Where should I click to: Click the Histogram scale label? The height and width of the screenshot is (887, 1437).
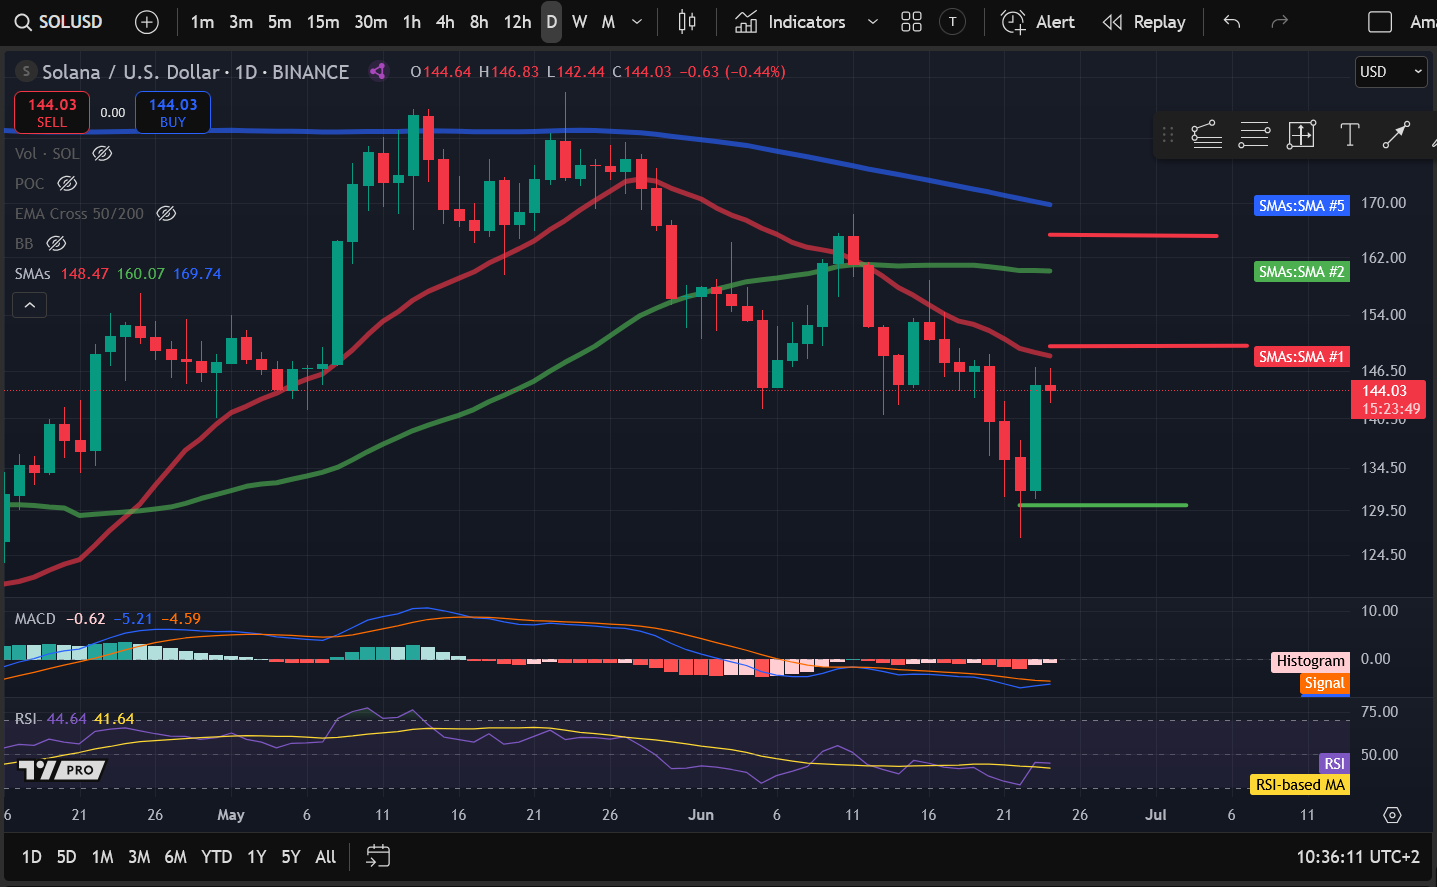(1310, 661)
